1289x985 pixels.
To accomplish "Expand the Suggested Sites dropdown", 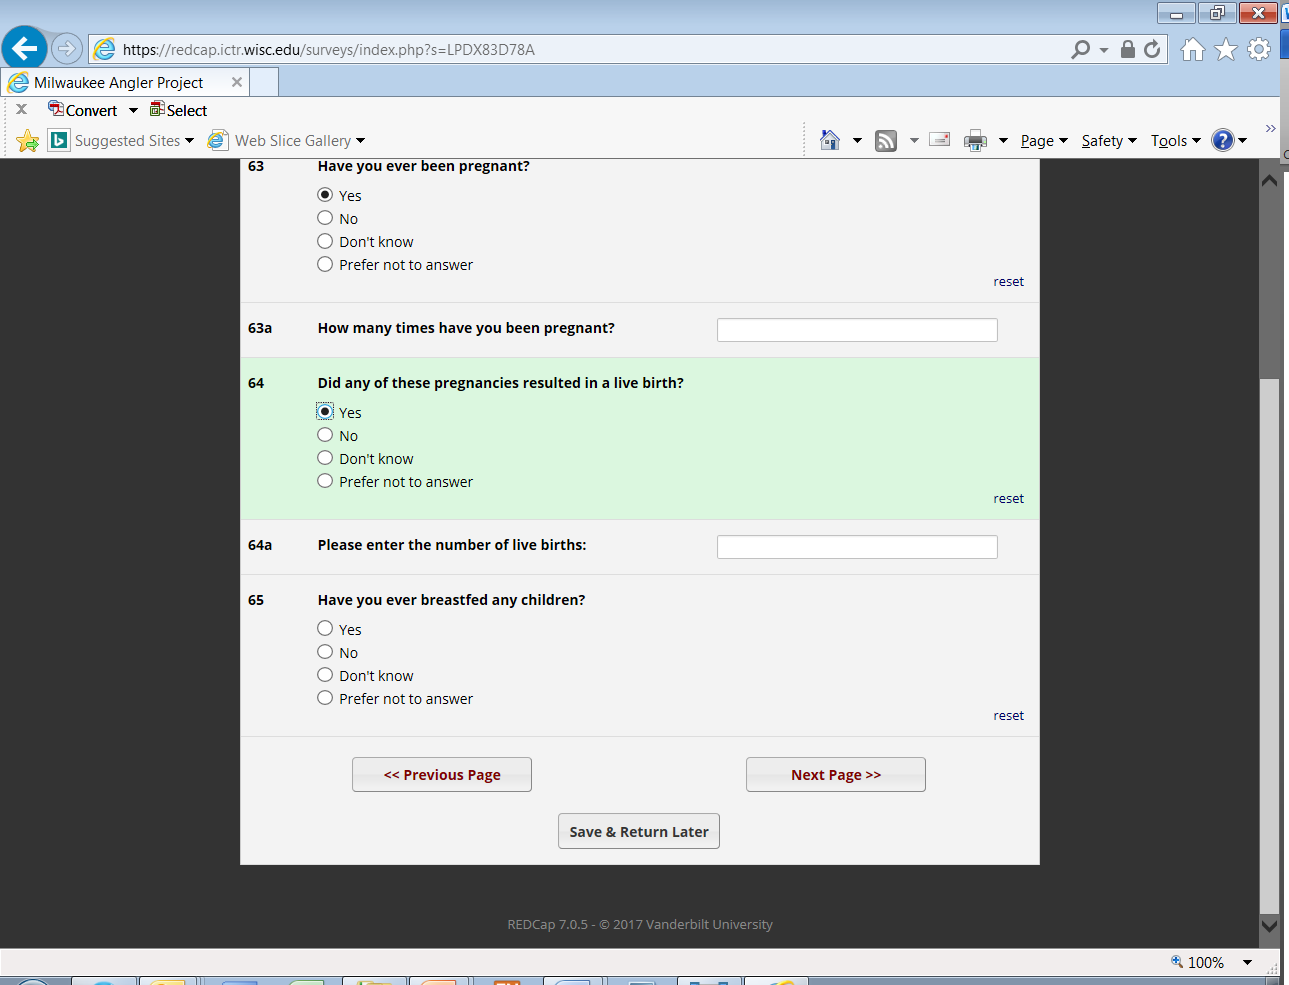I will (189, 141).
